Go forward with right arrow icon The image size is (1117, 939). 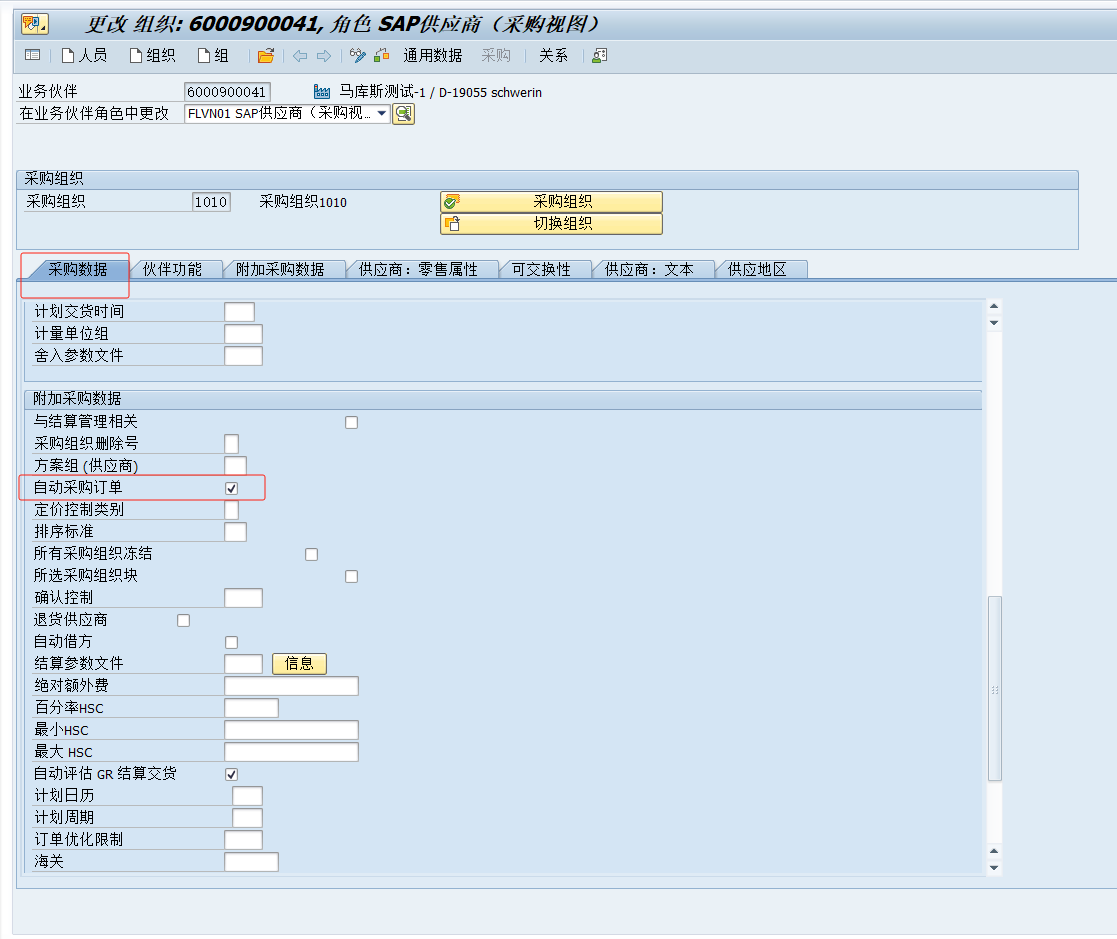point(323,55)
